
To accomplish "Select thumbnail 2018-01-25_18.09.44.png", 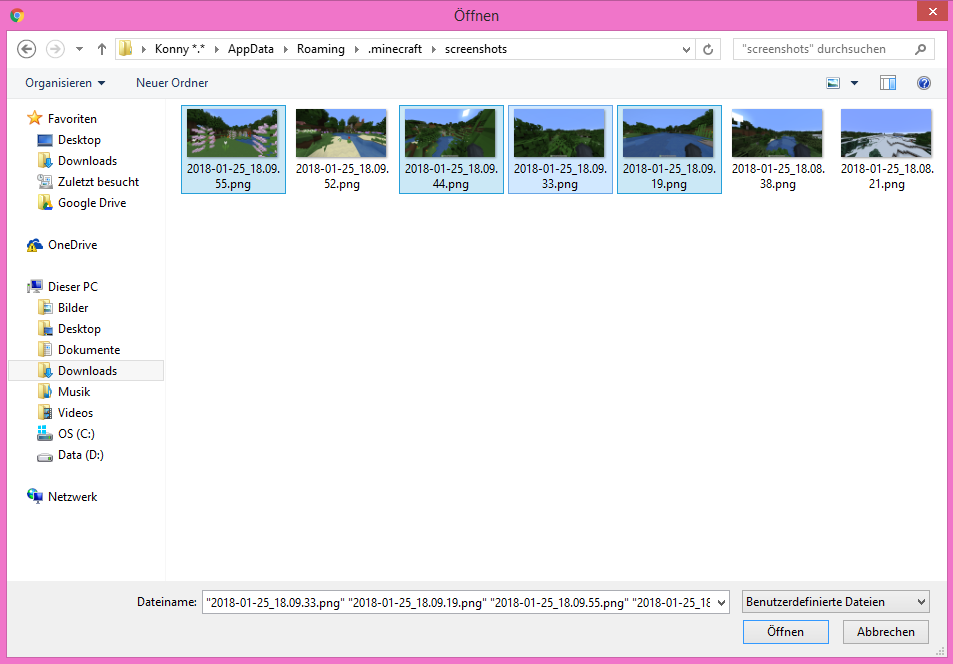I will click(x=452, y=150).
